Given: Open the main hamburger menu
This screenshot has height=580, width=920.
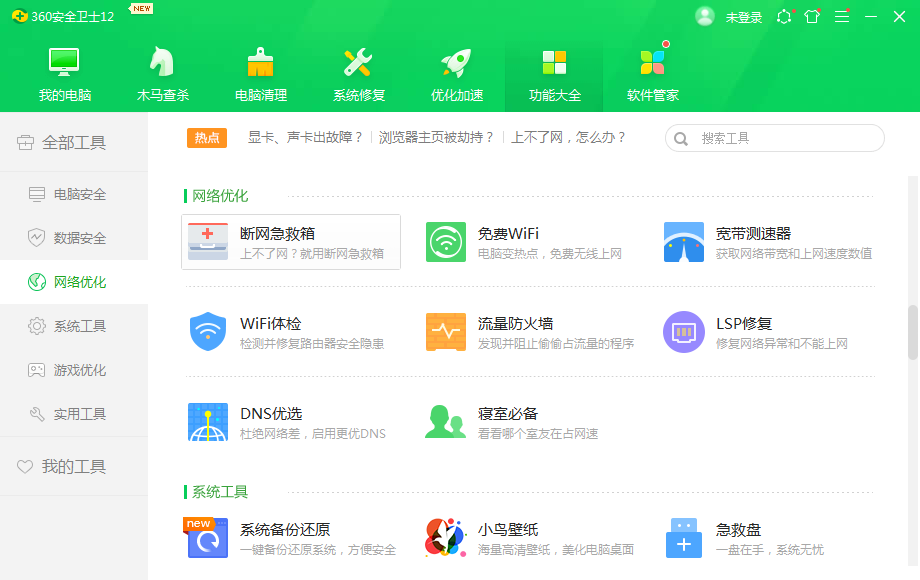Looking at the screenshot, I should 841,16.
